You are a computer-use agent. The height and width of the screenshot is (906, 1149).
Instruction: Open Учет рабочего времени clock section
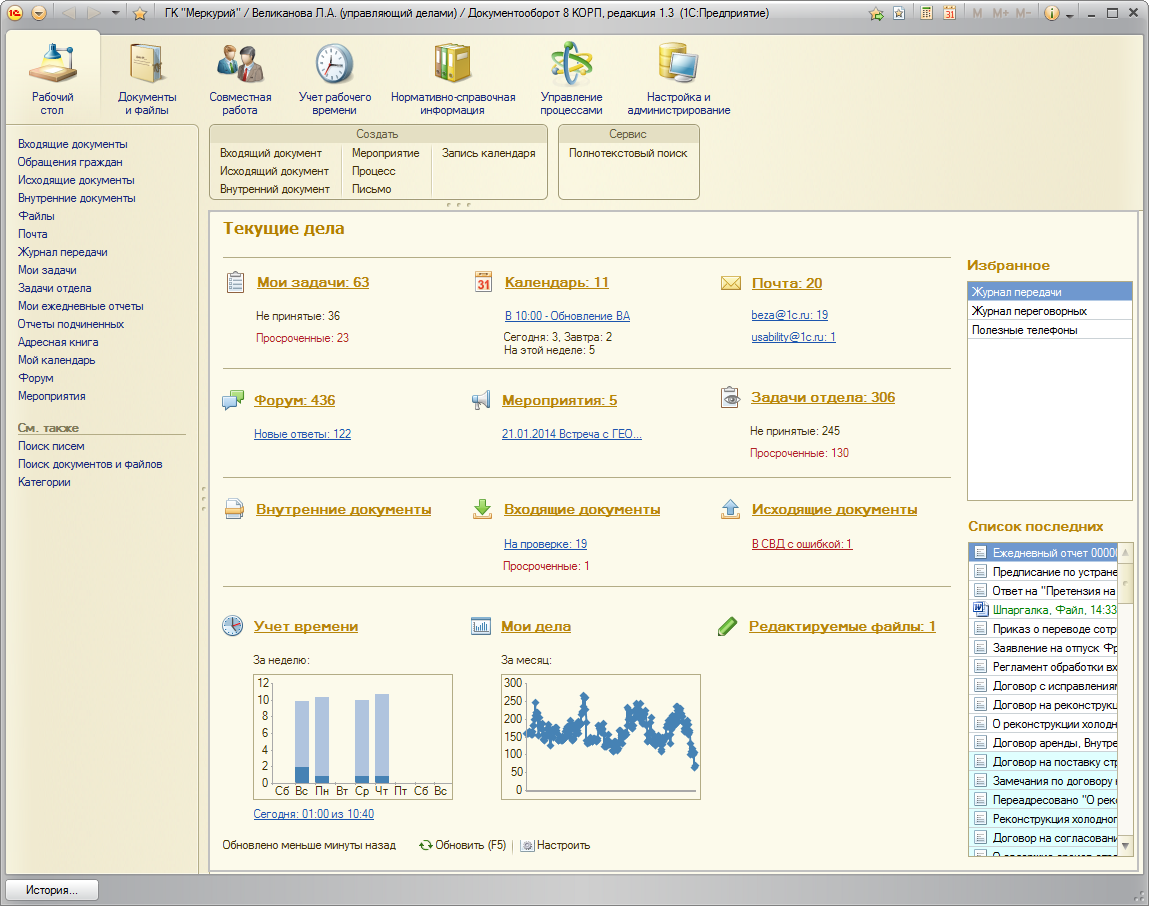click(x=335, y=80)
